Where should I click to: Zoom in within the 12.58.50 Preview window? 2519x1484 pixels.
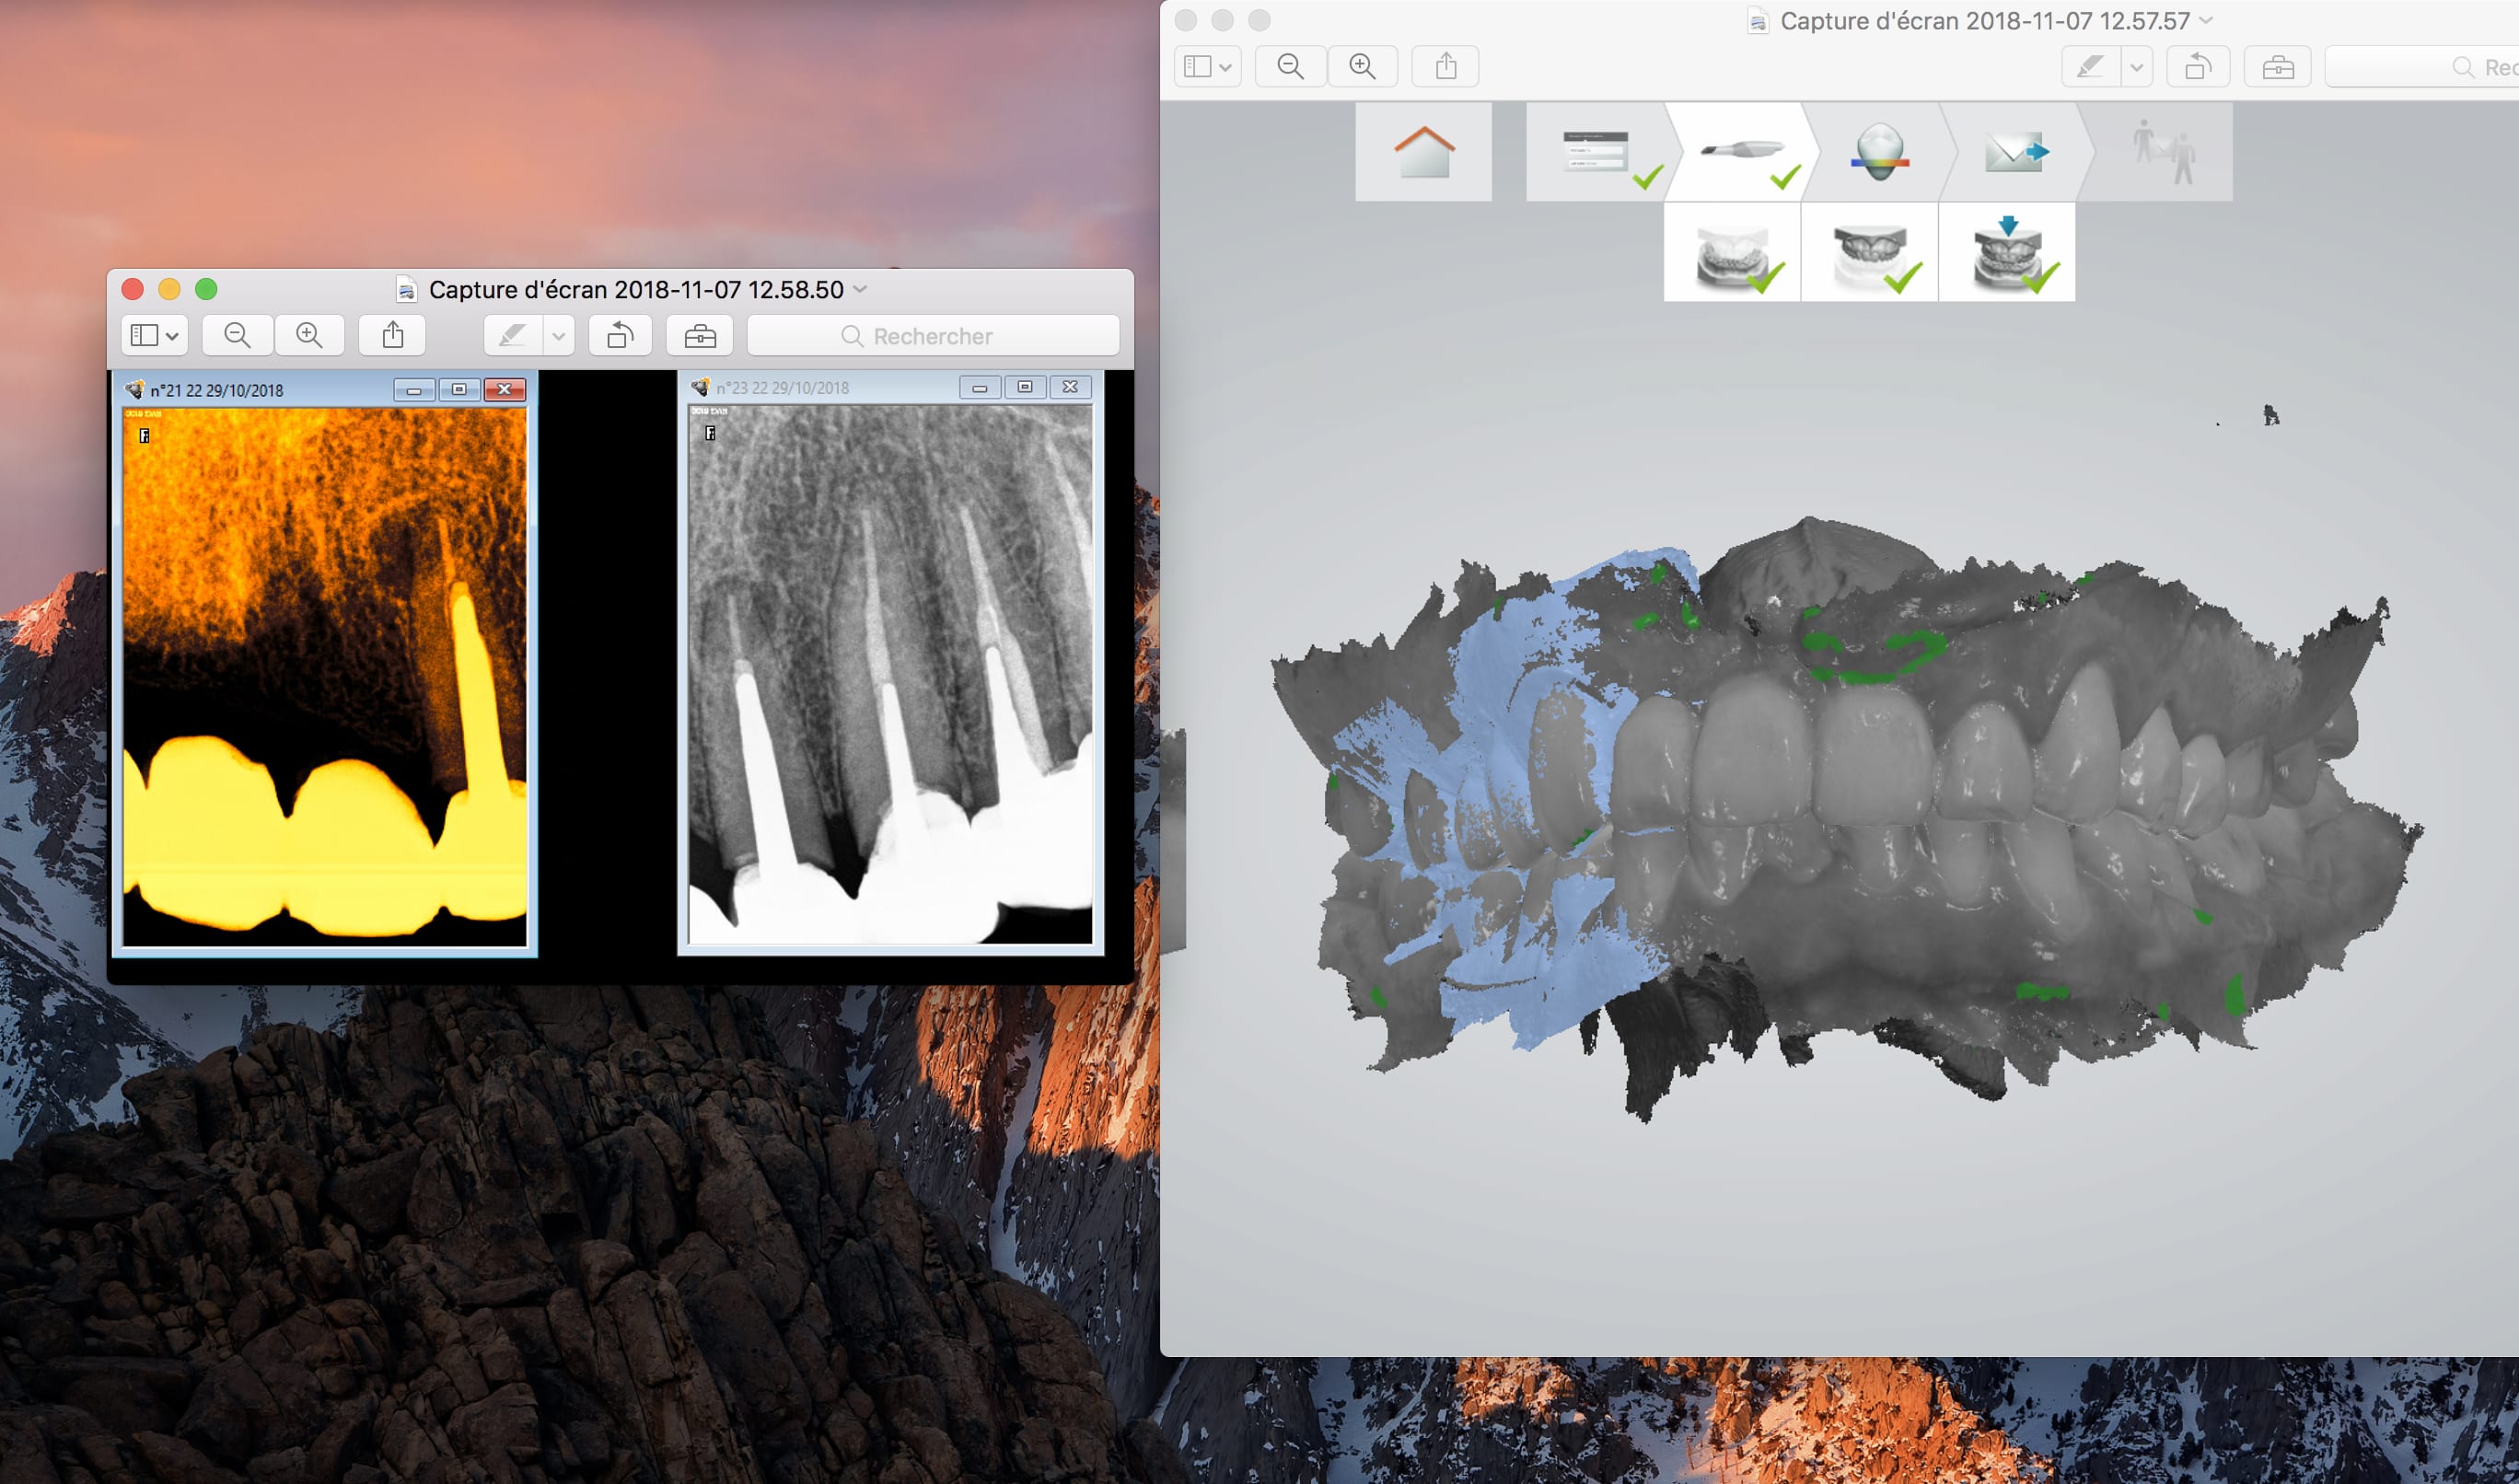[x=309, y=336]
